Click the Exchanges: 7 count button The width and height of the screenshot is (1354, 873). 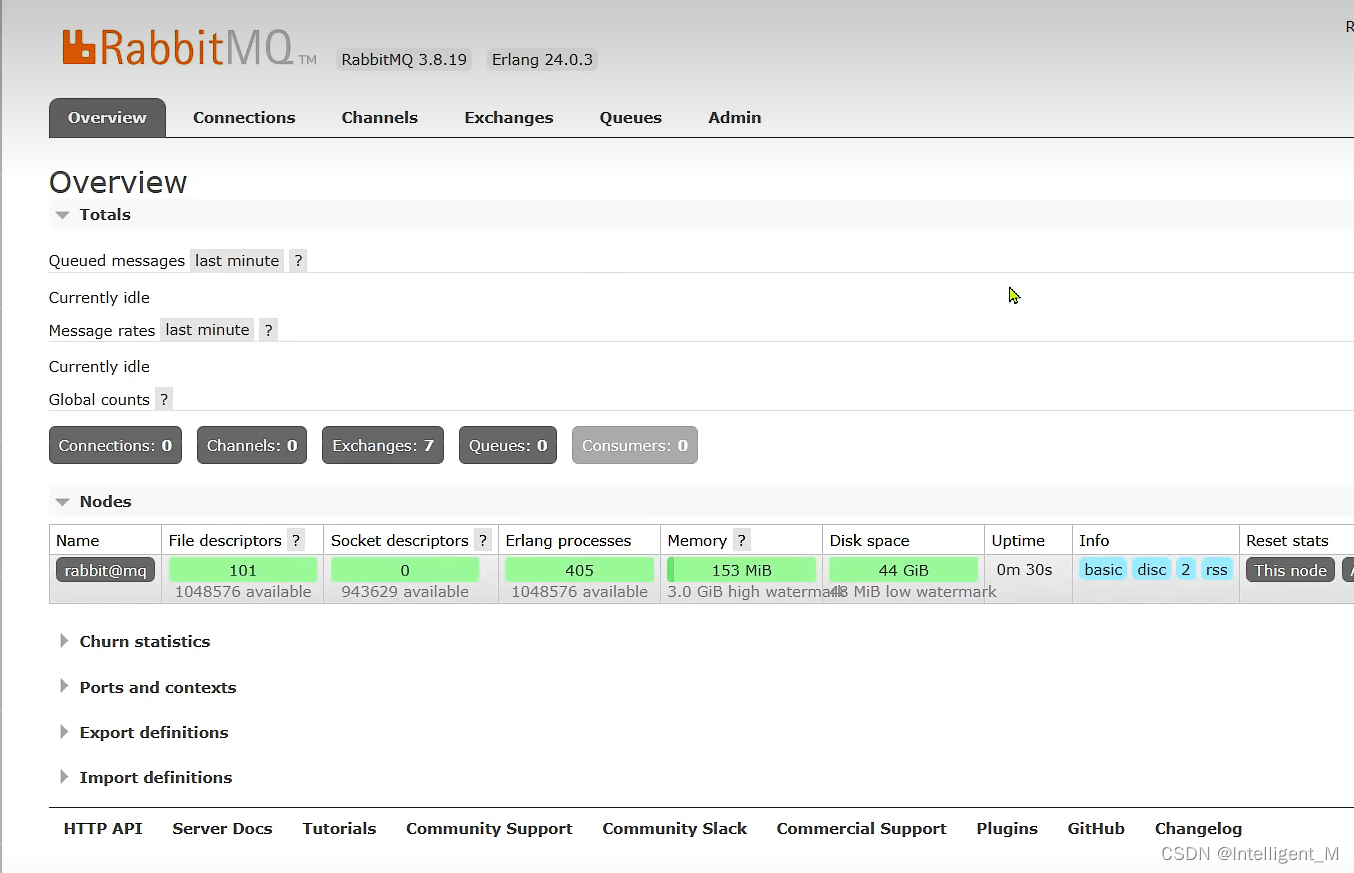383,446
